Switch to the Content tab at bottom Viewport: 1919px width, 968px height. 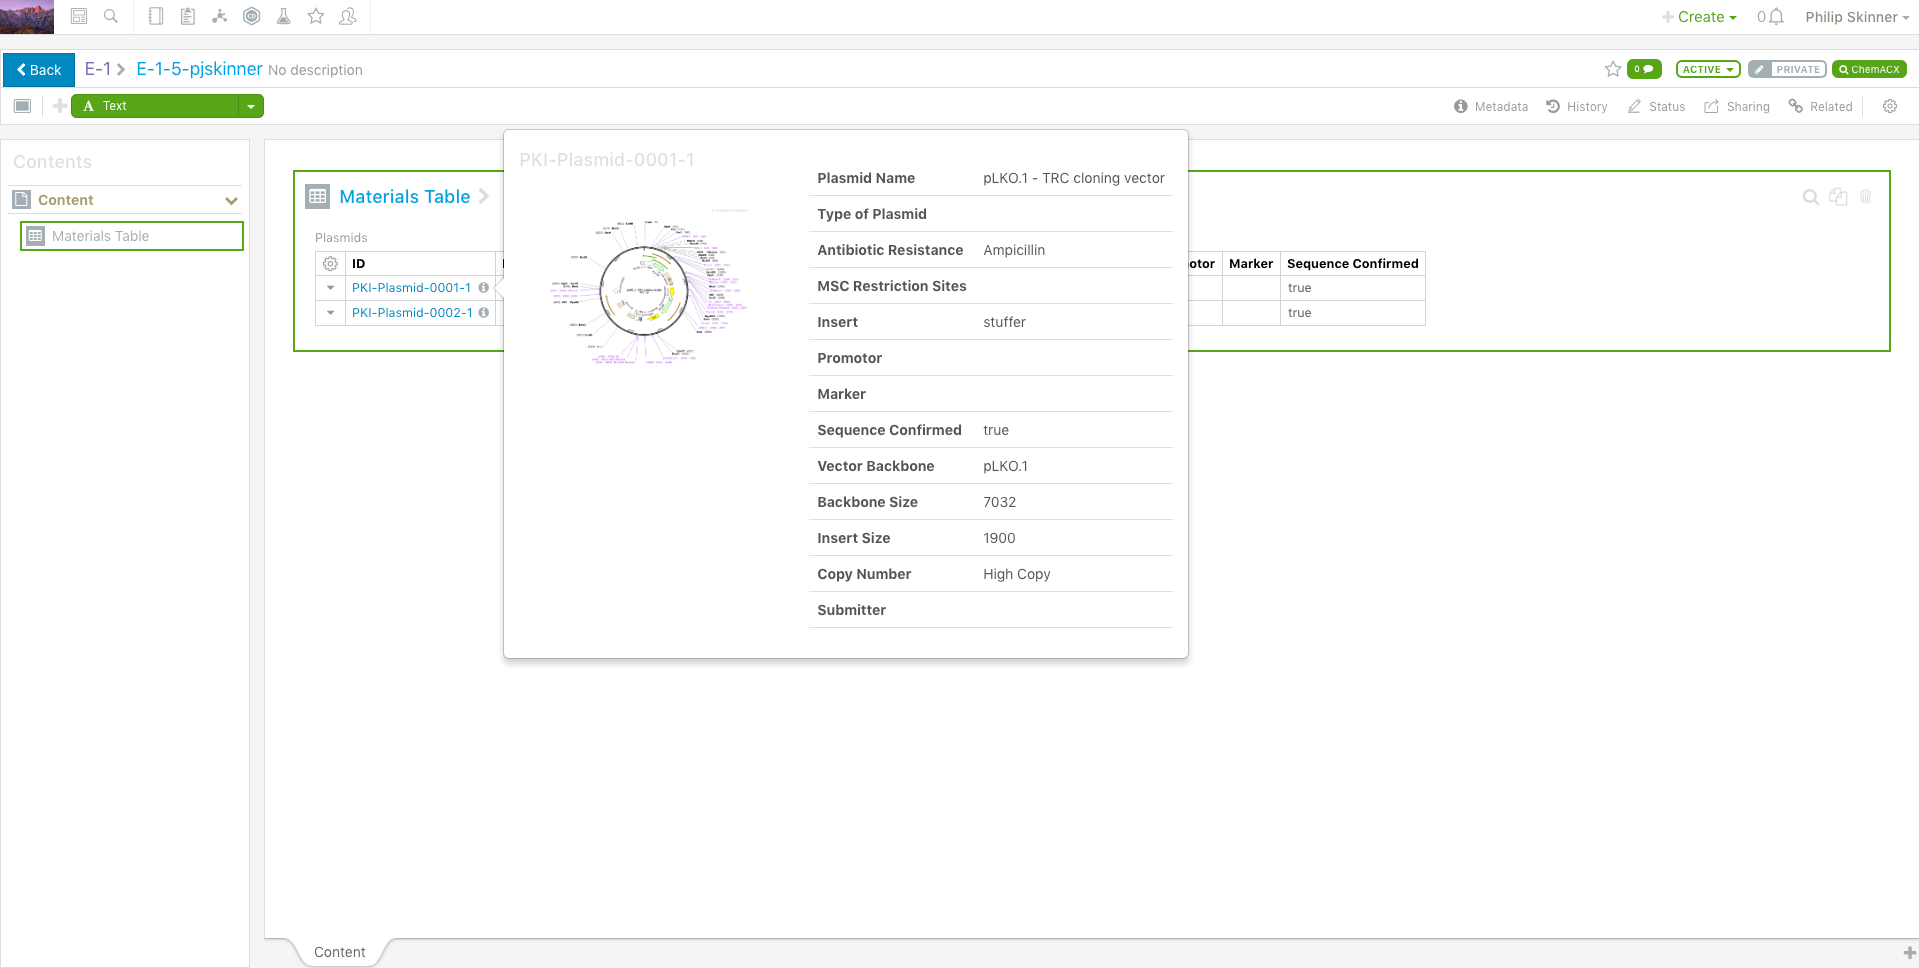[x=339, y=952]
